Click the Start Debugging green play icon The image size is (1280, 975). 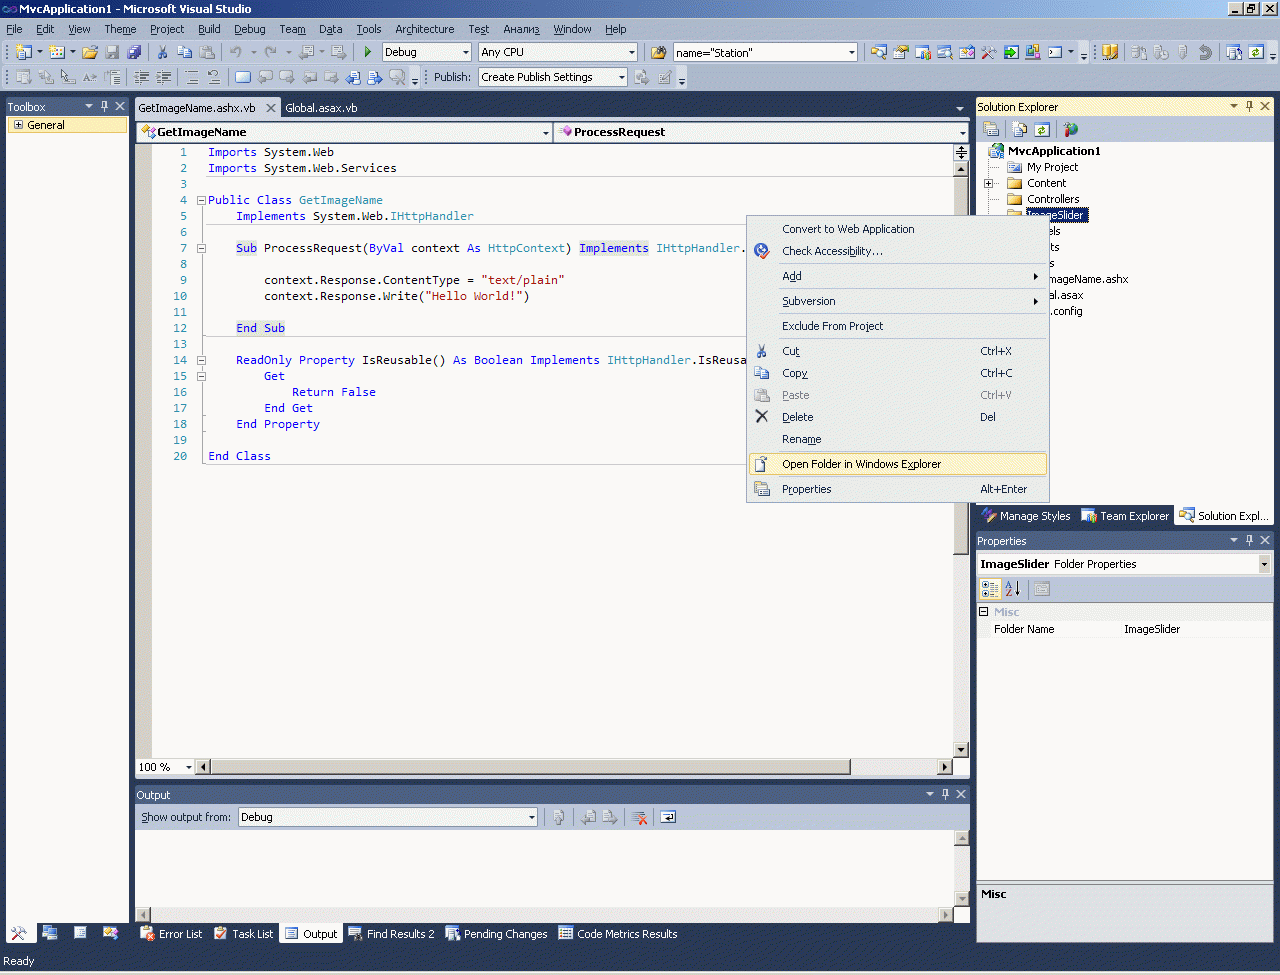point(368,52)
